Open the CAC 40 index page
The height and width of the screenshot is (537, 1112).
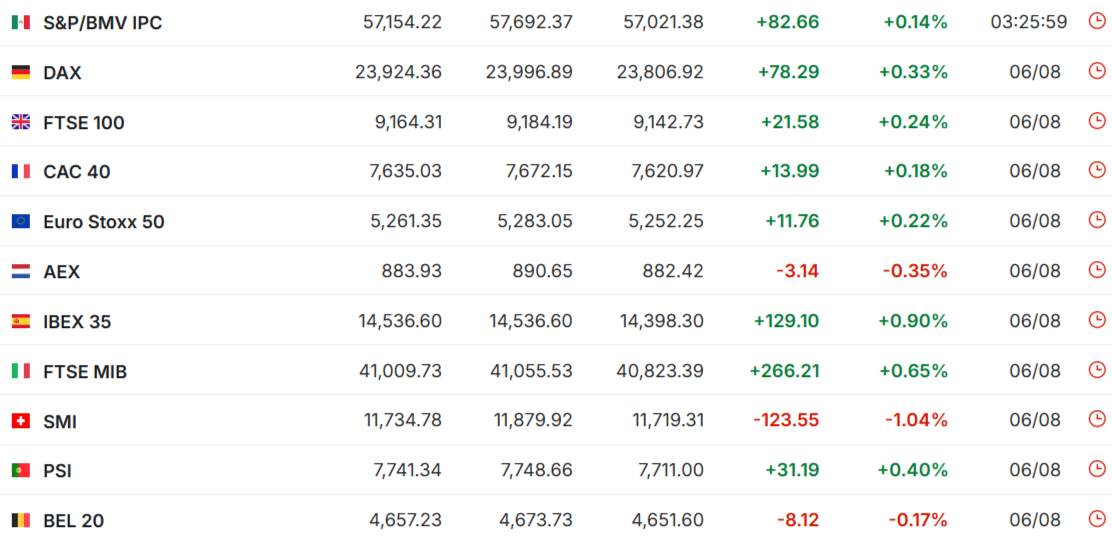(77, 172)
